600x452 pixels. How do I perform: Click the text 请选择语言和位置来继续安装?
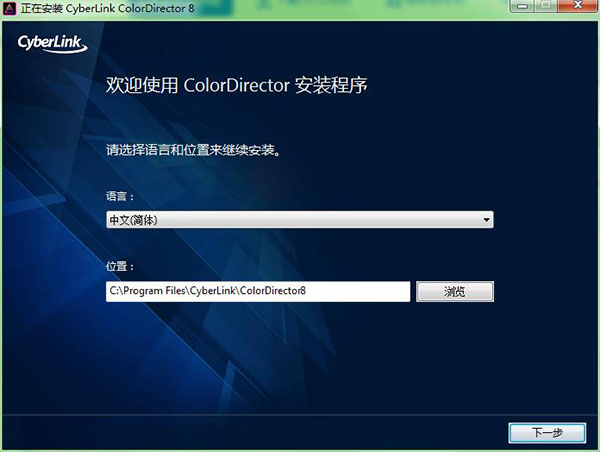coord(193,150)
